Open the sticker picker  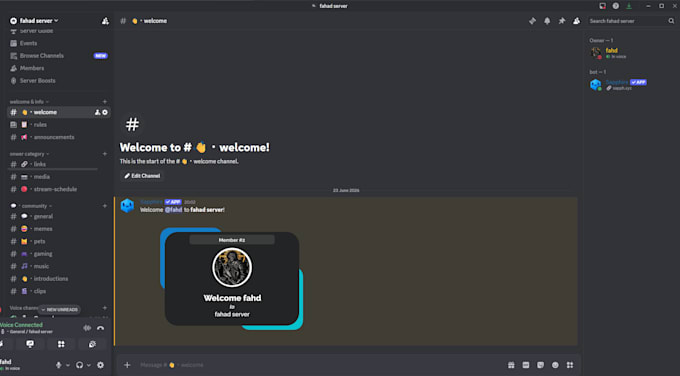(x=540, y=365)
